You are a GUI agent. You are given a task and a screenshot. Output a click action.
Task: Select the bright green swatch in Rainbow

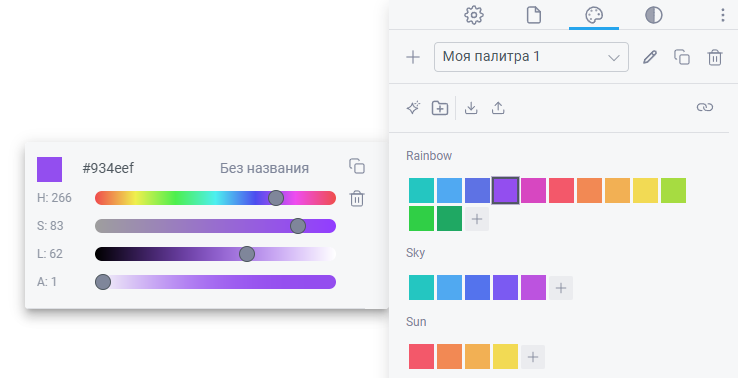pos(421,218)
